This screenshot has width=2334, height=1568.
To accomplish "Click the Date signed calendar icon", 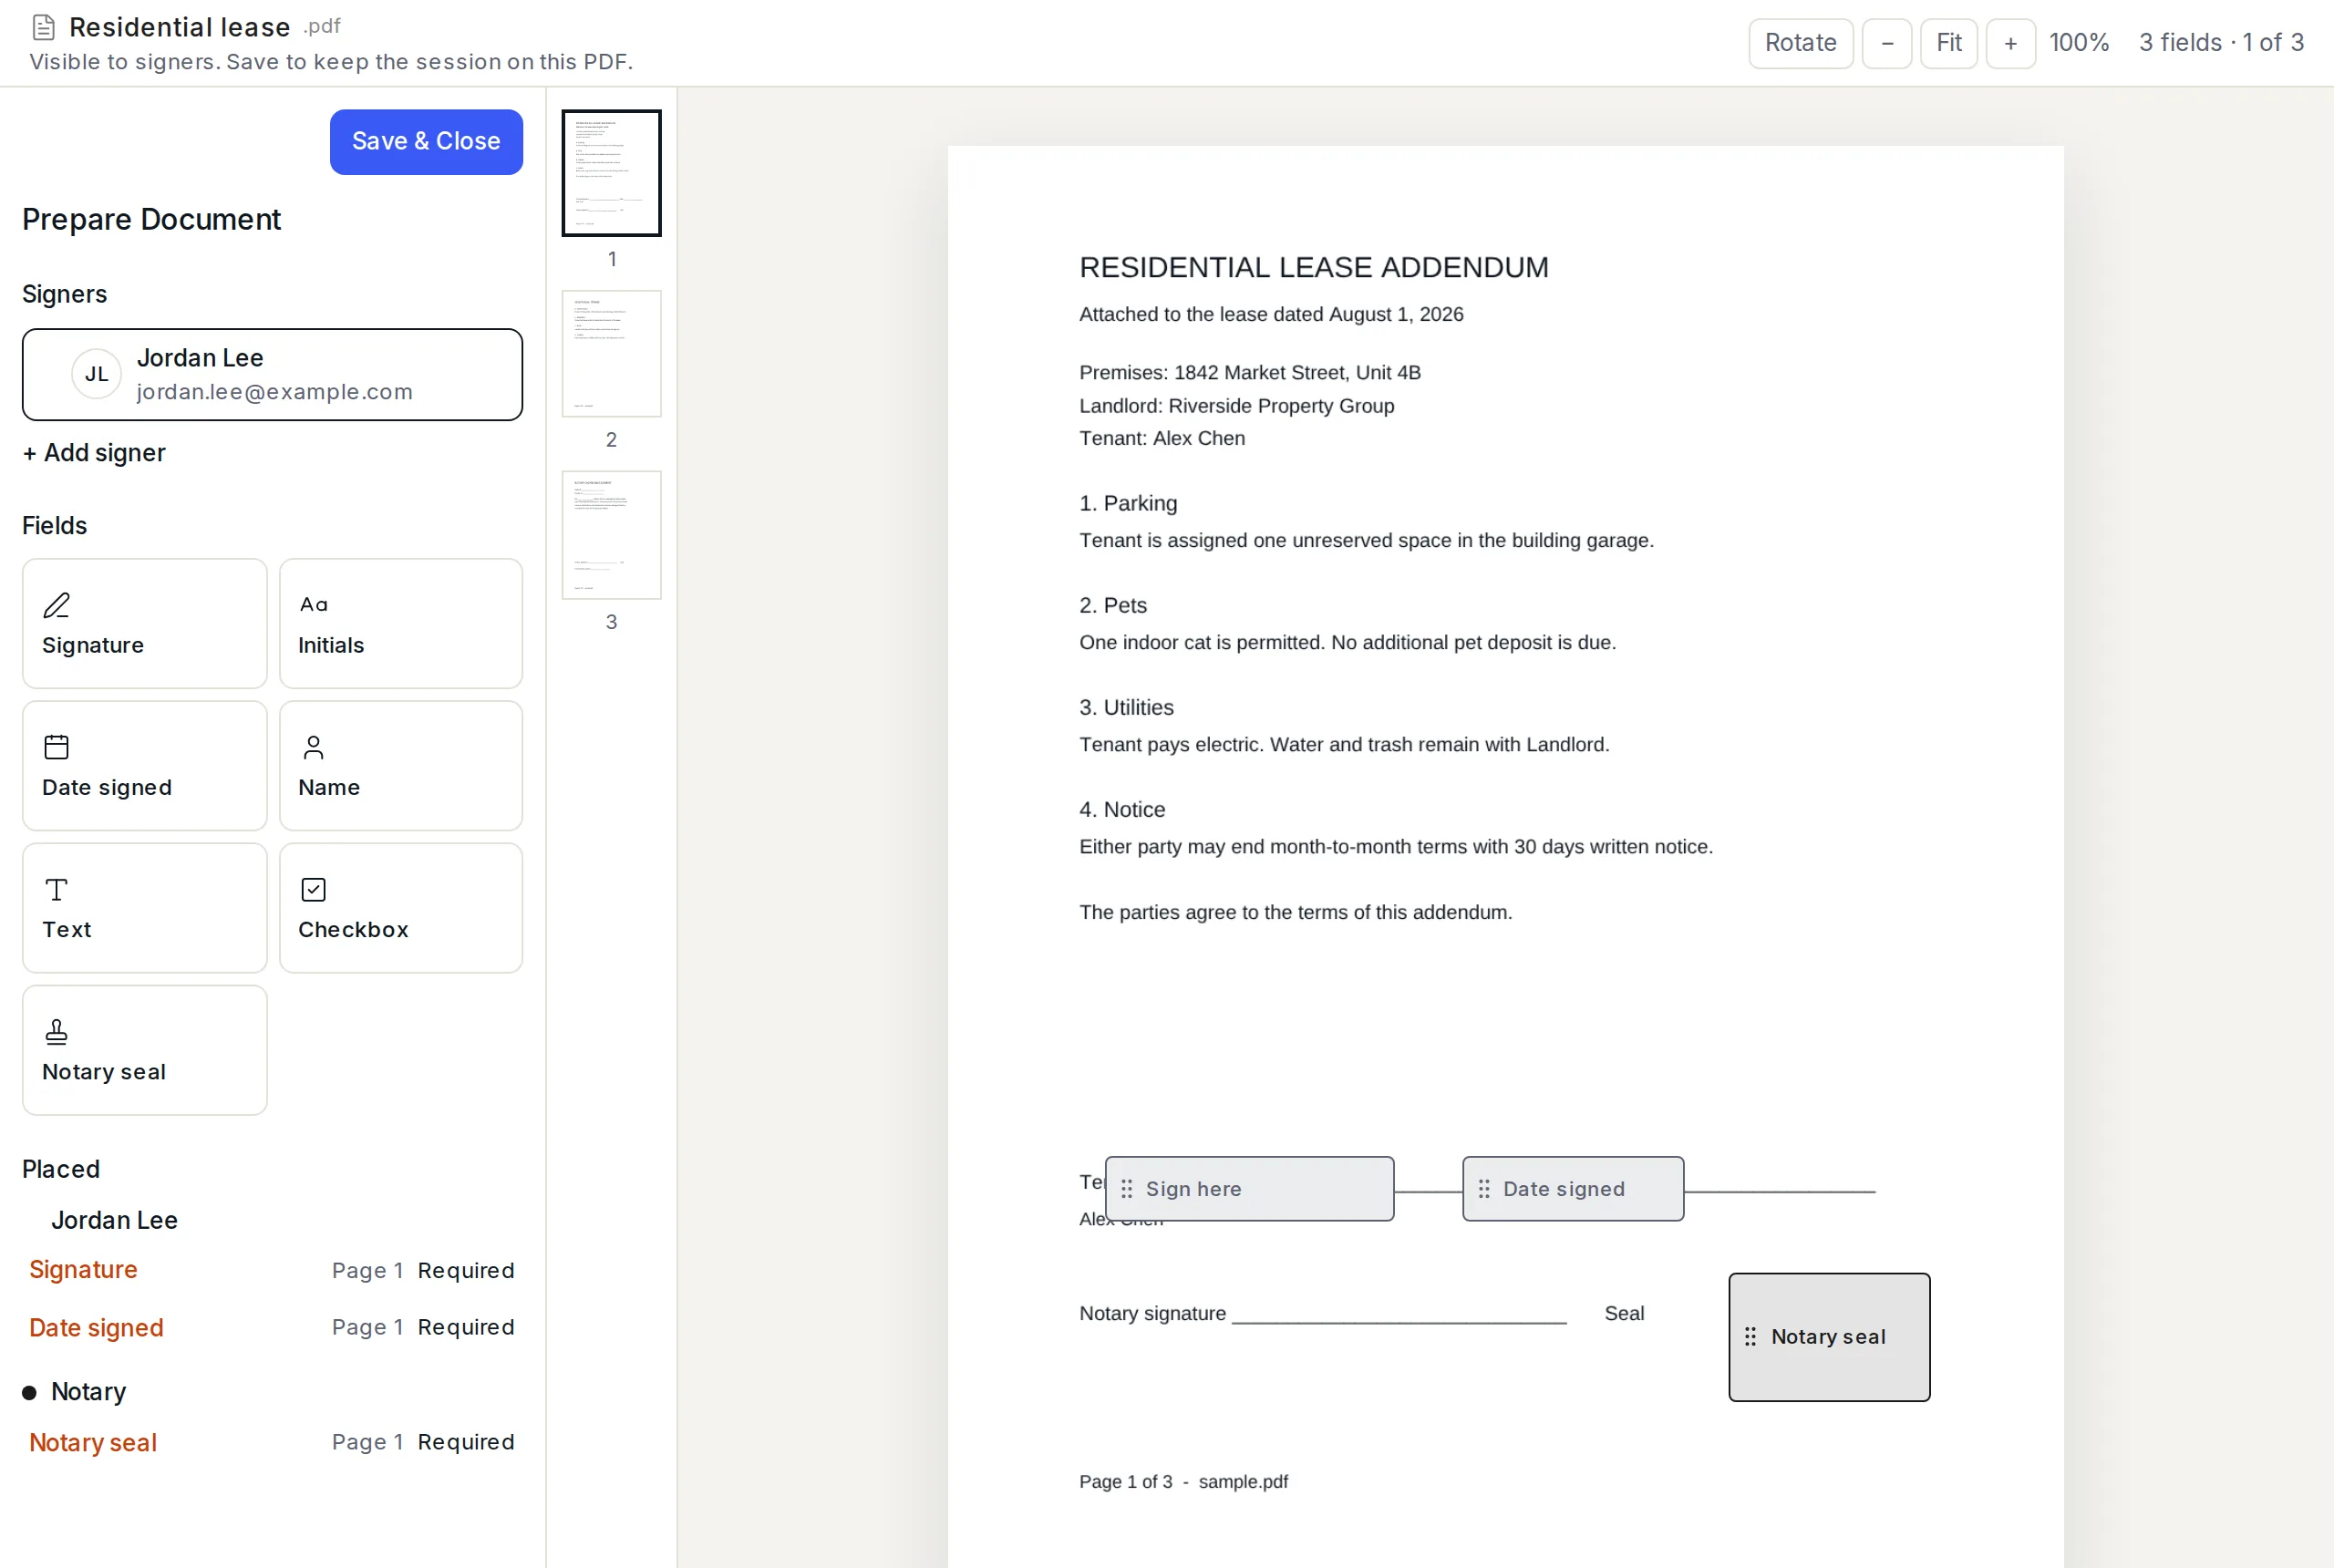I will 57,747.
